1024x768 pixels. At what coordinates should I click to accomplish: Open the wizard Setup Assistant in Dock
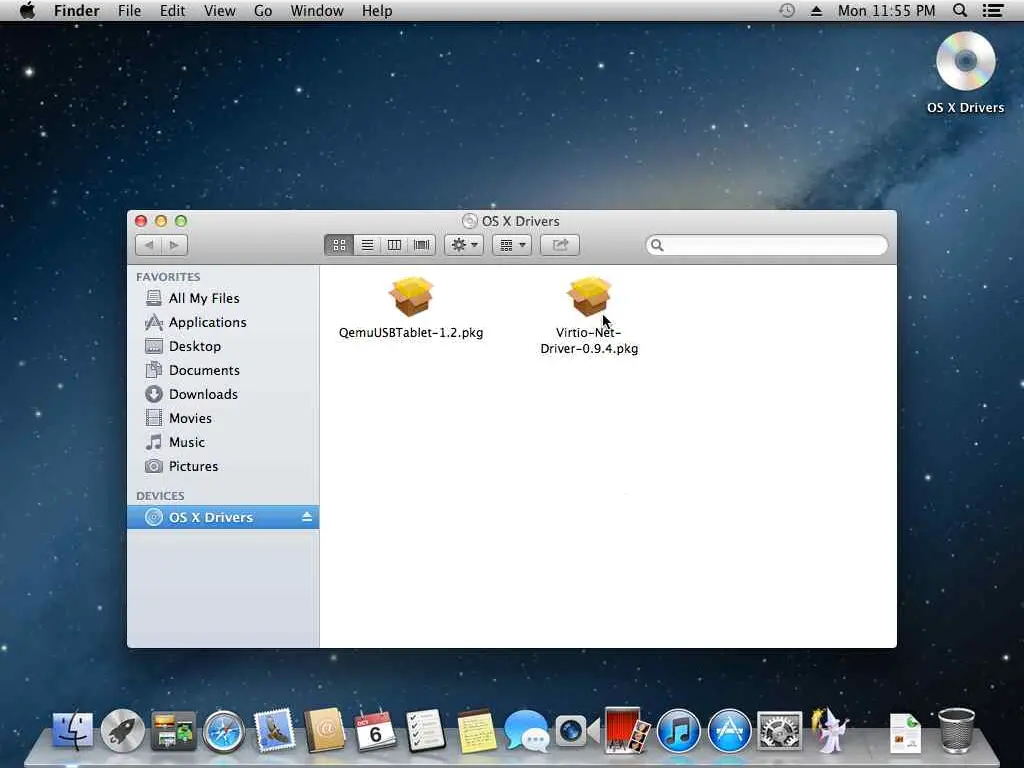[829, 730]
